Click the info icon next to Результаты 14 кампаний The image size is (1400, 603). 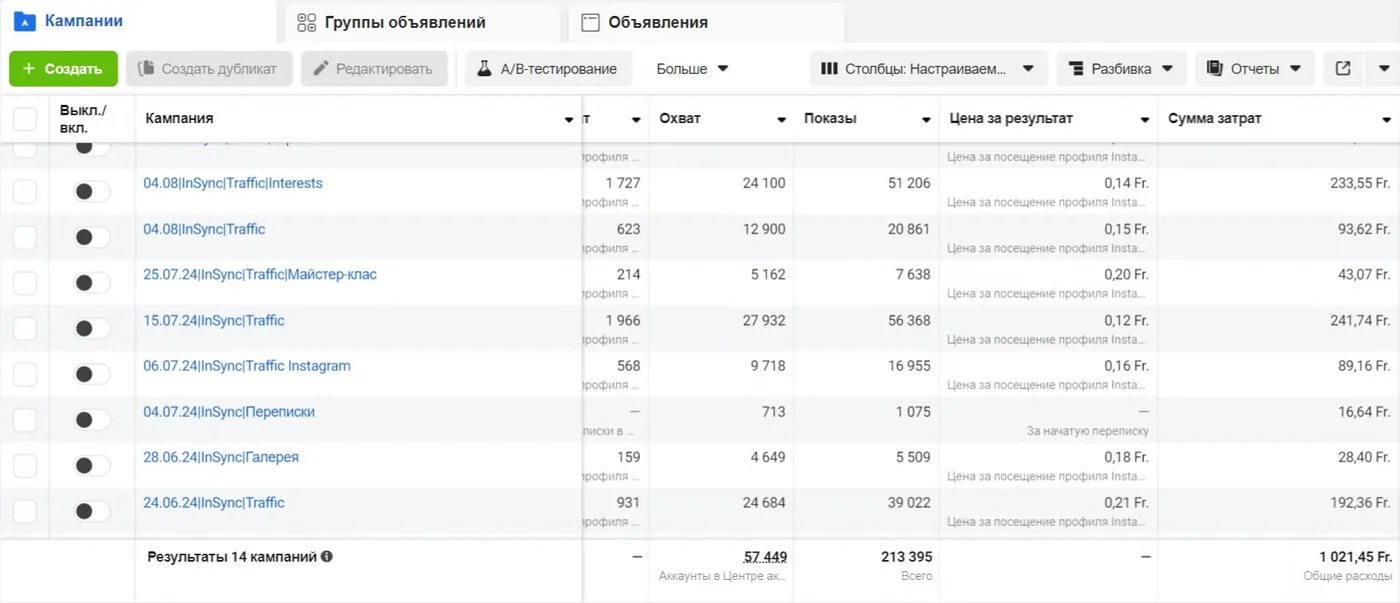pyautogui.click(x=327, y=556)
